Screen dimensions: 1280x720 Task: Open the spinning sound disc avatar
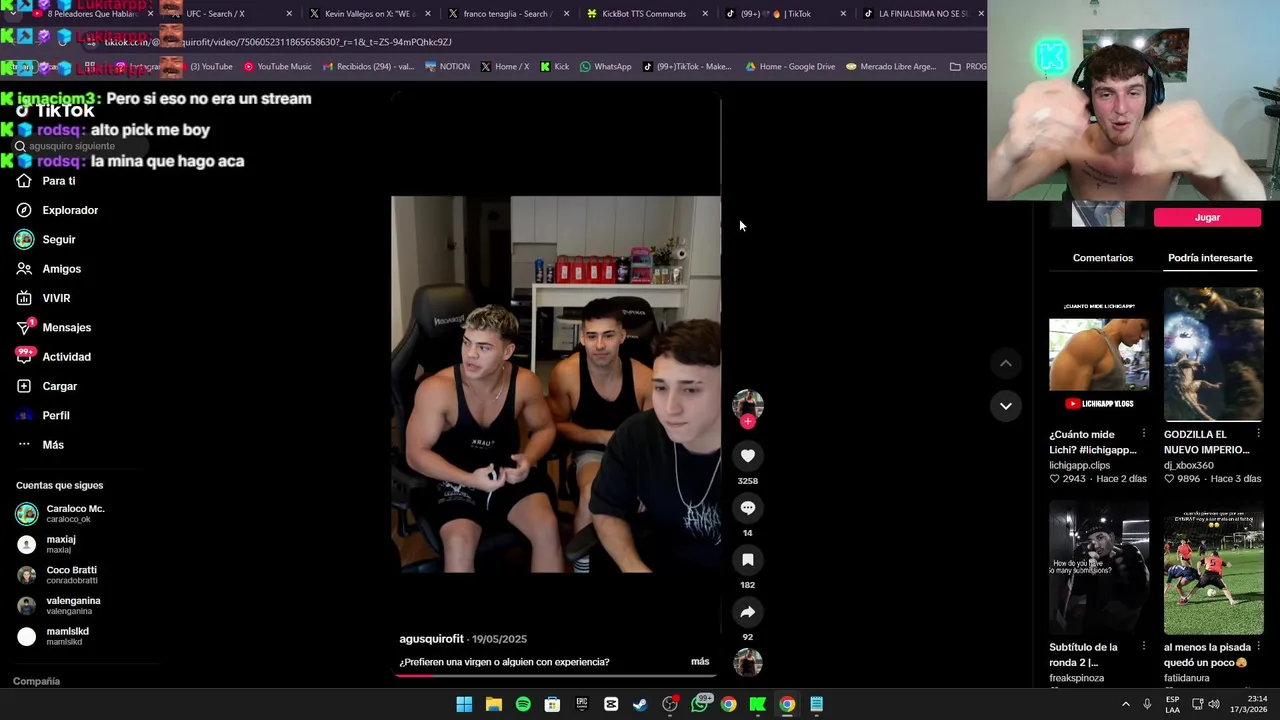[748, 662]
